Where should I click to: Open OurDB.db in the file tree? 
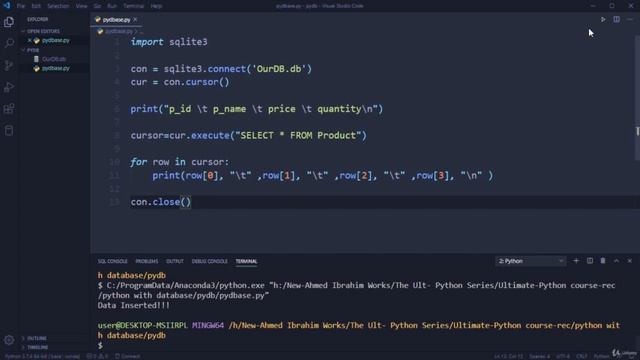pos(54,59)
